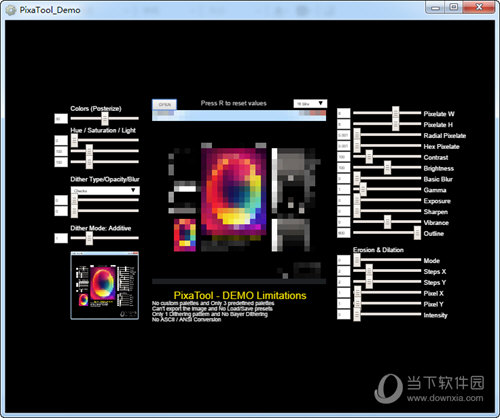500x418 pixels.
Task: Click the Dither Opacity value box
Action: (x=61, y=200)
